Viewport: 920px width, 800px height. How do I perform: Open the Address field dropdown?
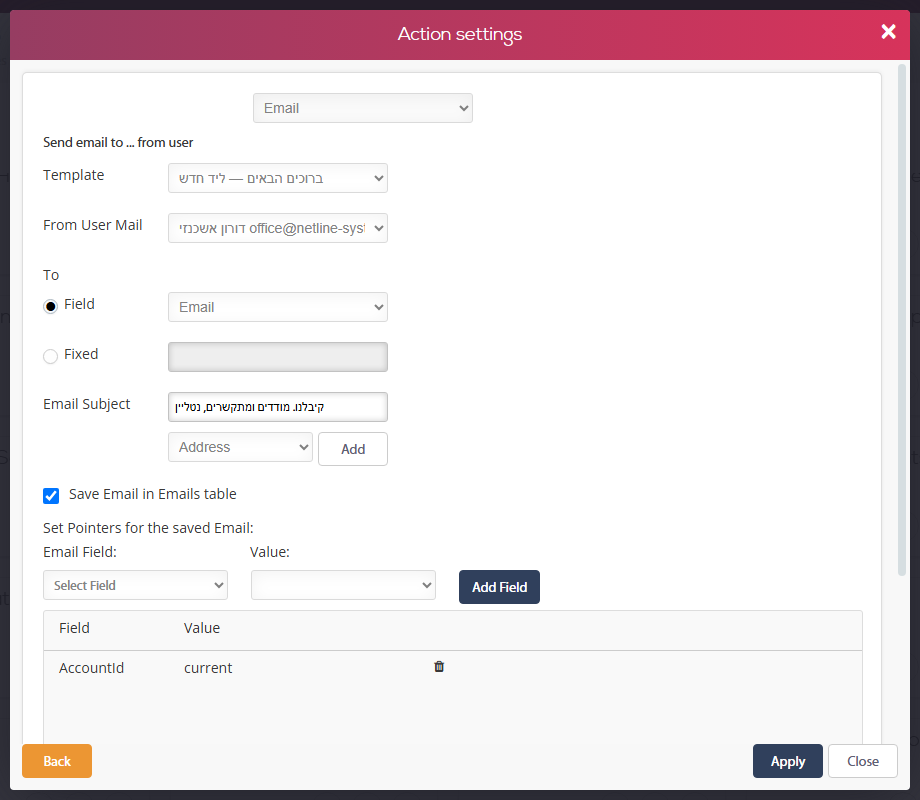240,447
